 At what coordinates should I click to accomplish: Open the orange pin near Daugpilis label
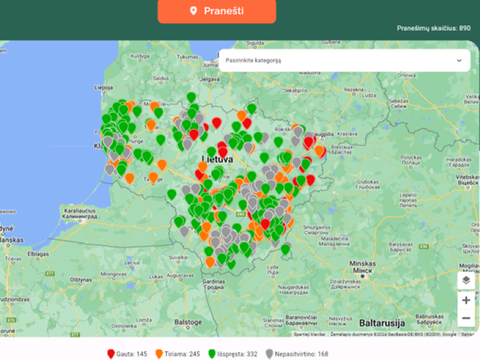click(x=319, y=151)
